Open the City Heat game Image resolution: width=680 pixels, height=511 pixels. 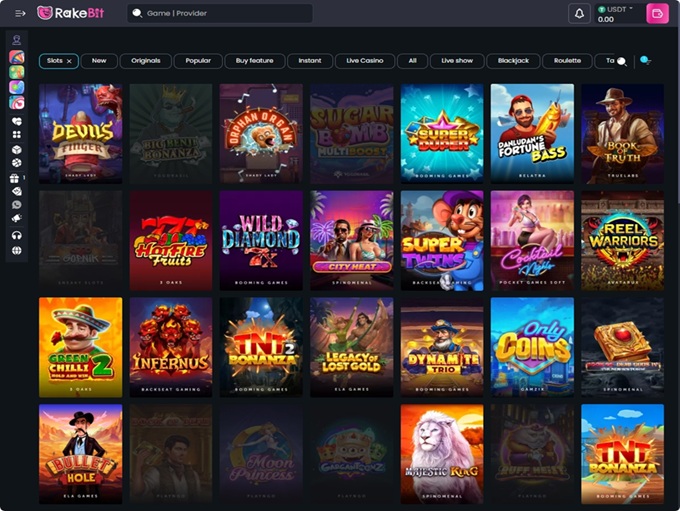[x=352, y=240]
